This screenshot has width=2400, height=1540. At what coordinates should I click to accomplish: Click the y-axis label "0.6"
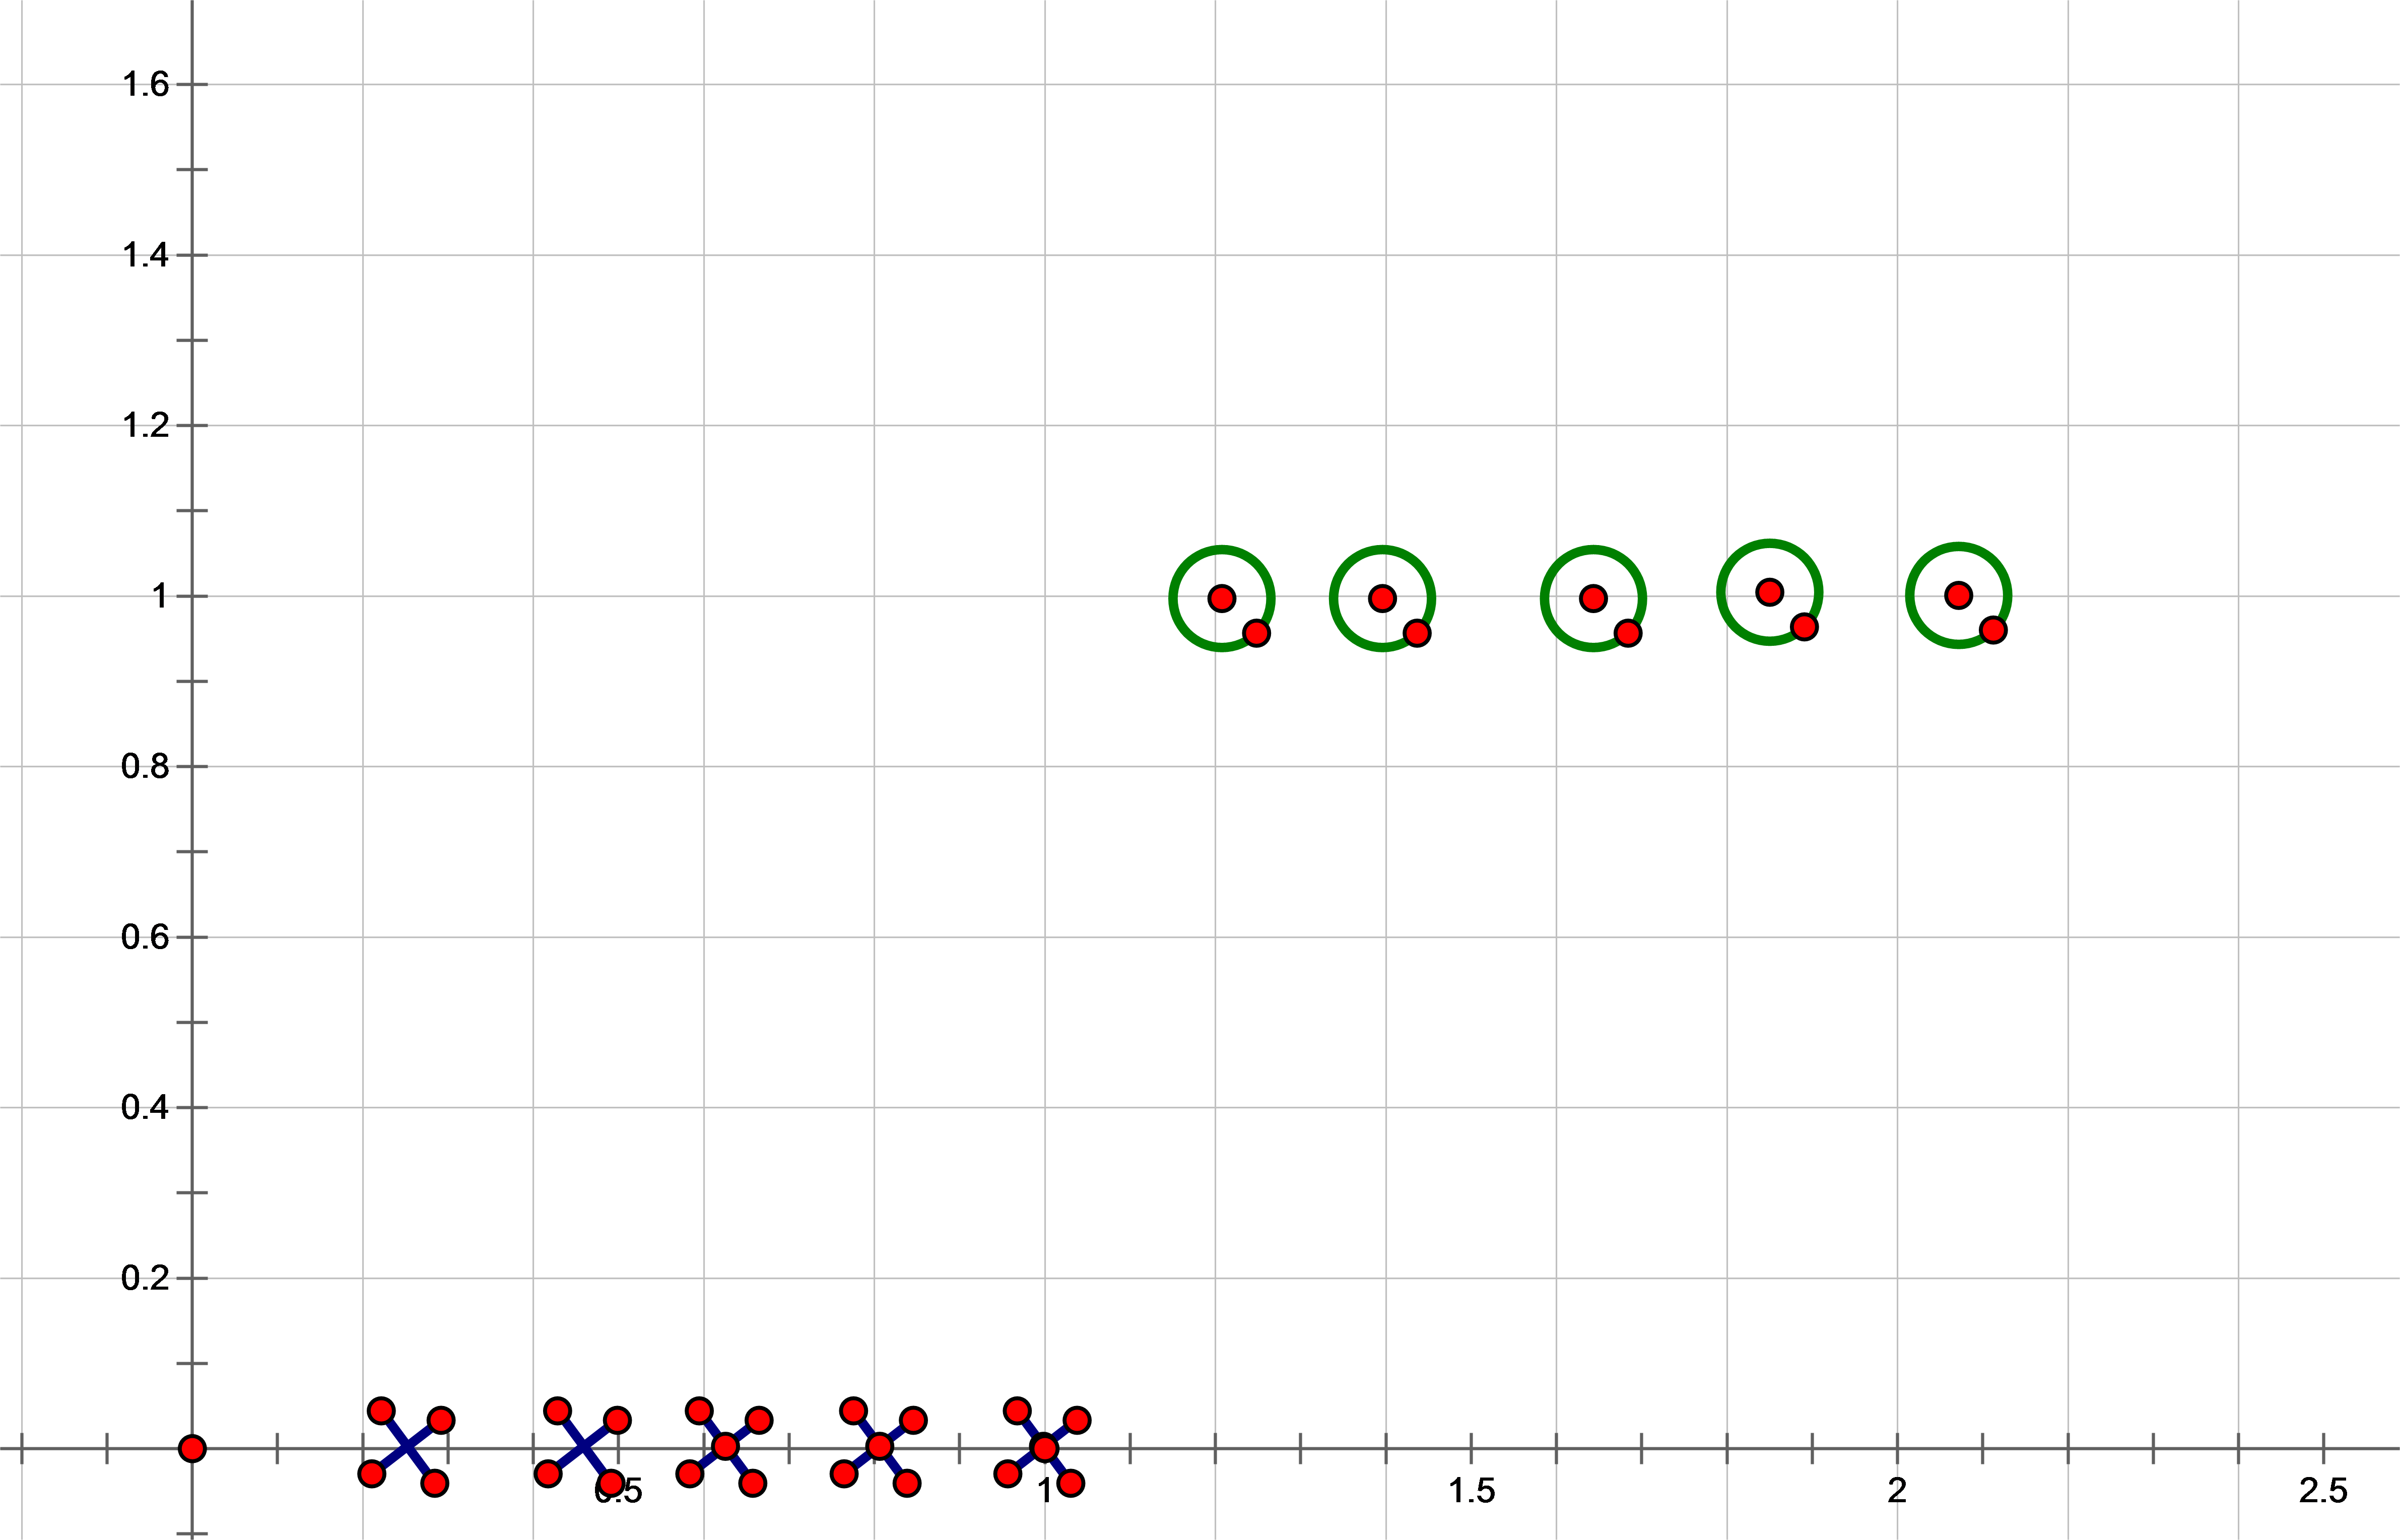pyautogui.click(x=145, y=938)
